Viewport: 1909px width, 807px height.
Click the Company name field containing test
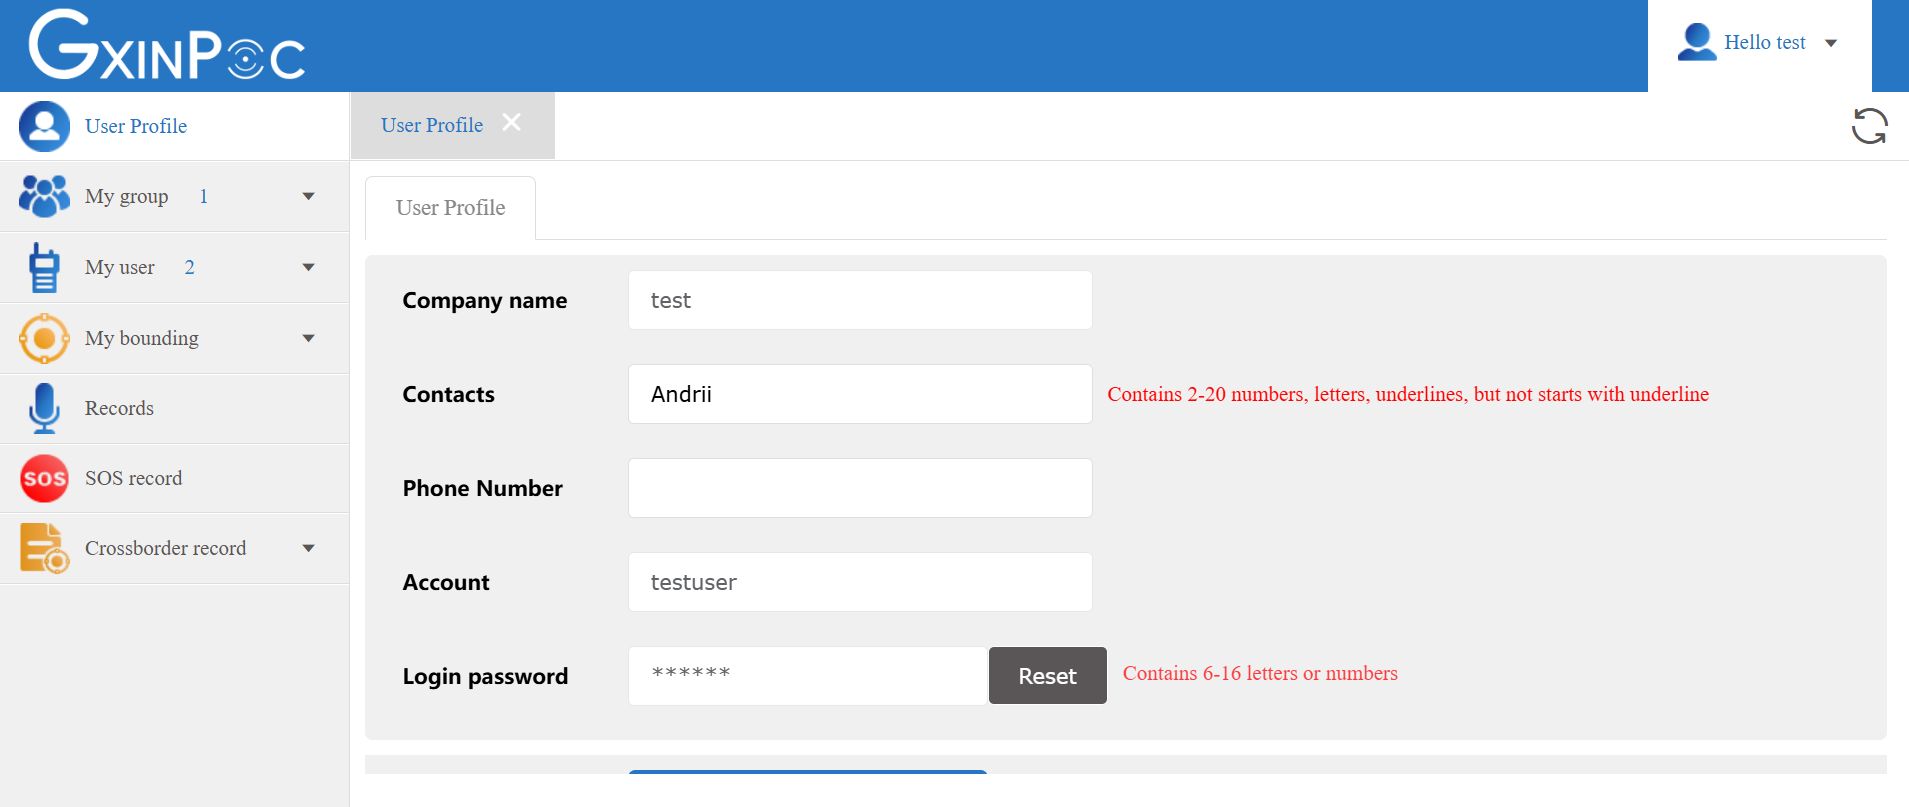(860, 300)
